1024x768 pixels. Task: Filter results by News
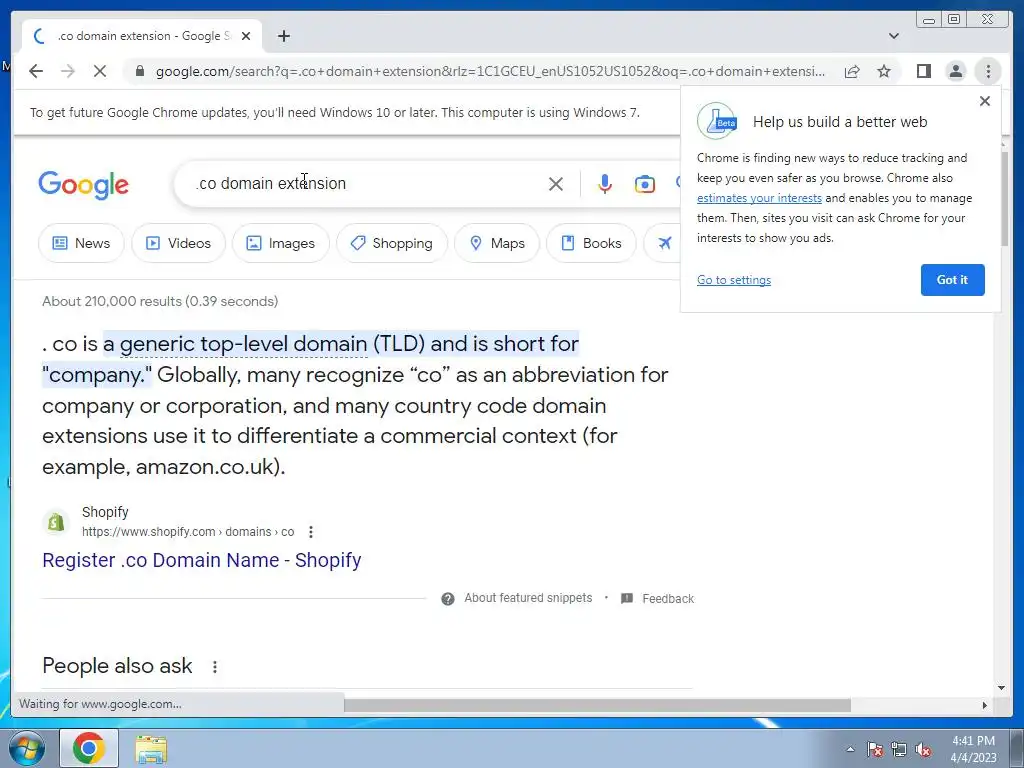pos(81,243)
